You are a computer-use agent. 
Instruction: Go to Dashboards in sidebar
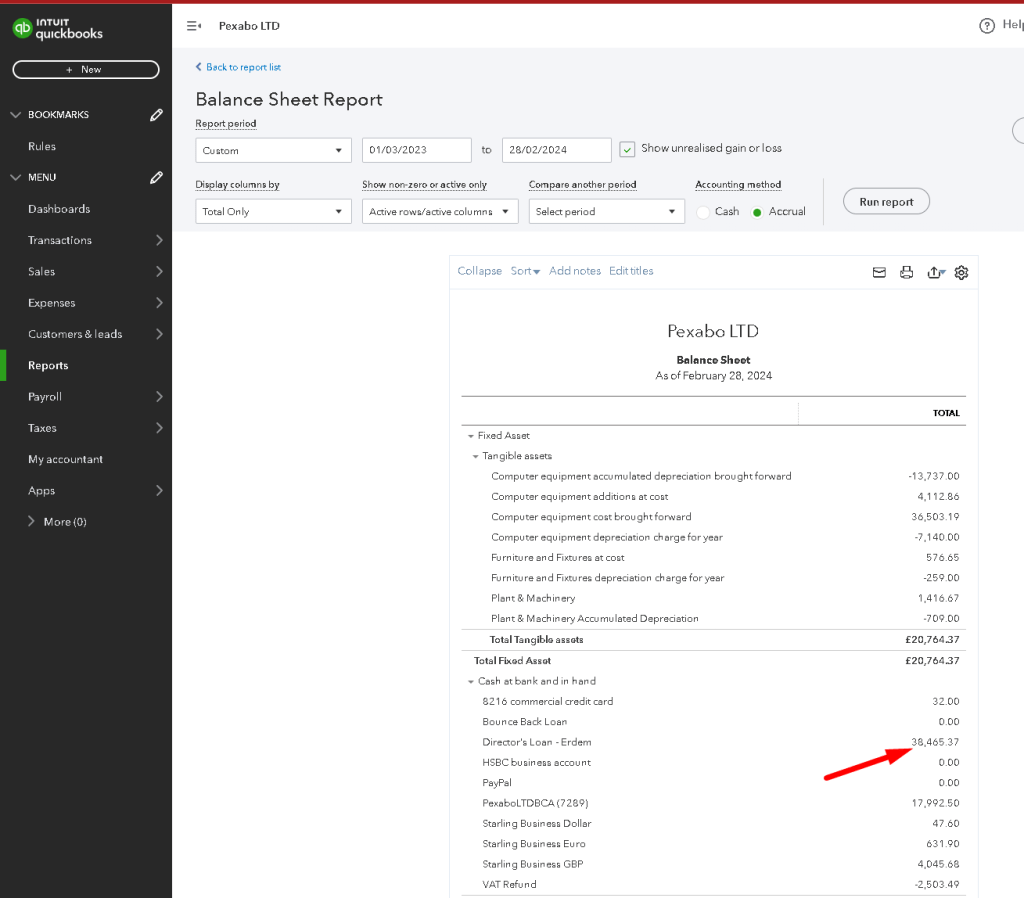point(59,209)
